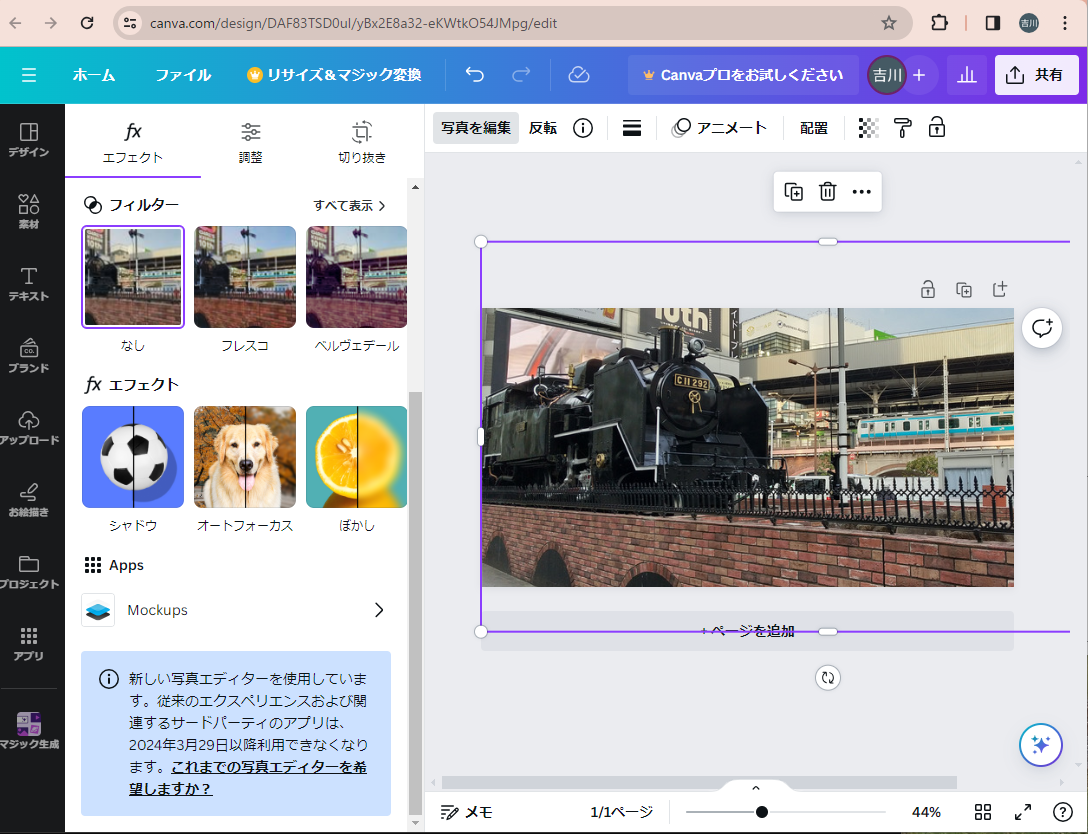
Task: Click the これまでの写真エディター link
Action: click(x=255, y=768)
